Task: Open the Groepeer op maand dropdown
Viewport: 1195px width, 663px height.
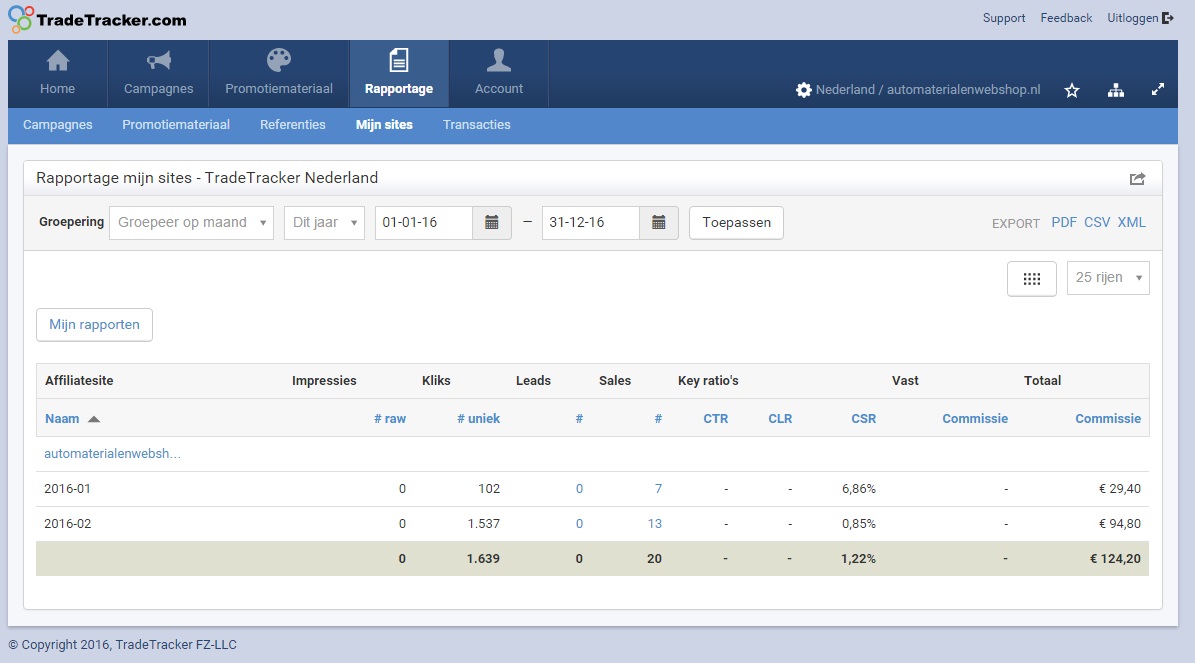Action: click(191, 223)
